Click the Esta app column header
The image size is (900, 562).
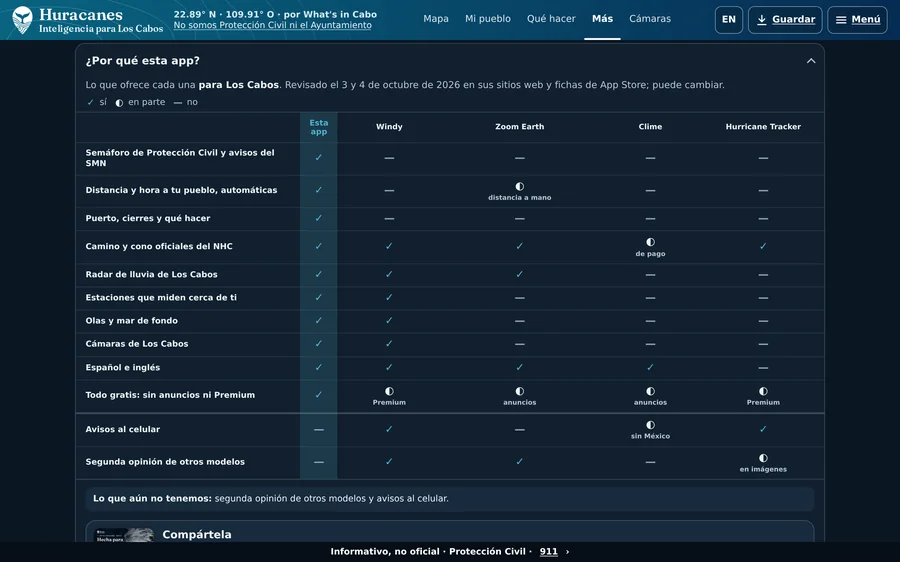[319, 127]
